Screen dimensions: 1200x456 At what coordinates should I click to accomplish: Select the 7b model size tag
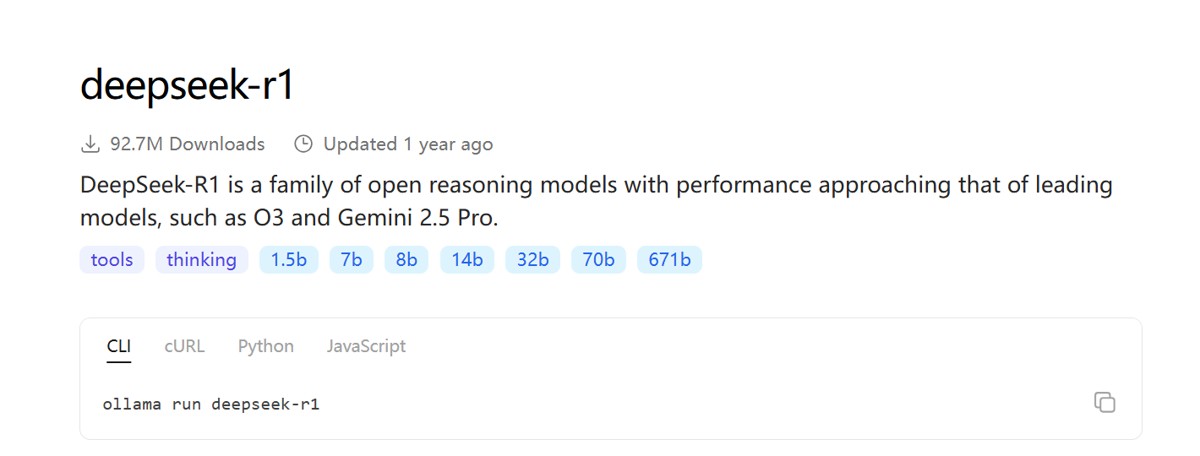click(x=351, y=260)
